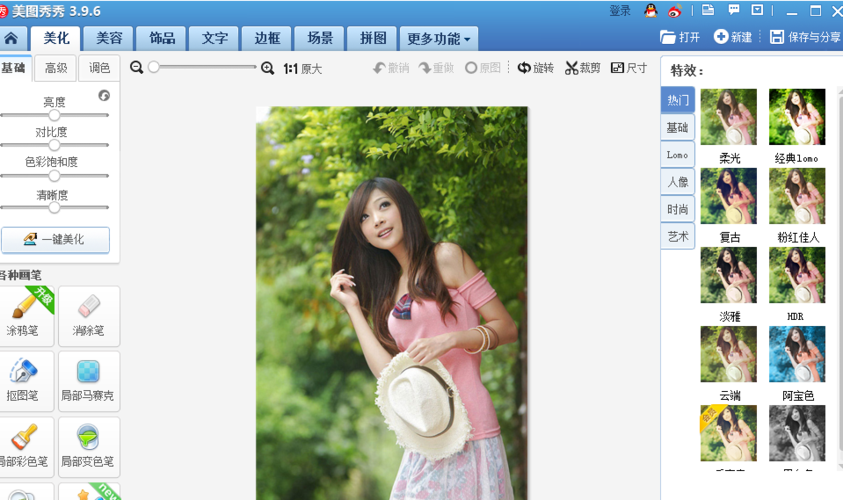Click the portrait photo on the canvas
The height and width of the screenshot is (500, 843).
pyautogui.click(x=391, y=303)
